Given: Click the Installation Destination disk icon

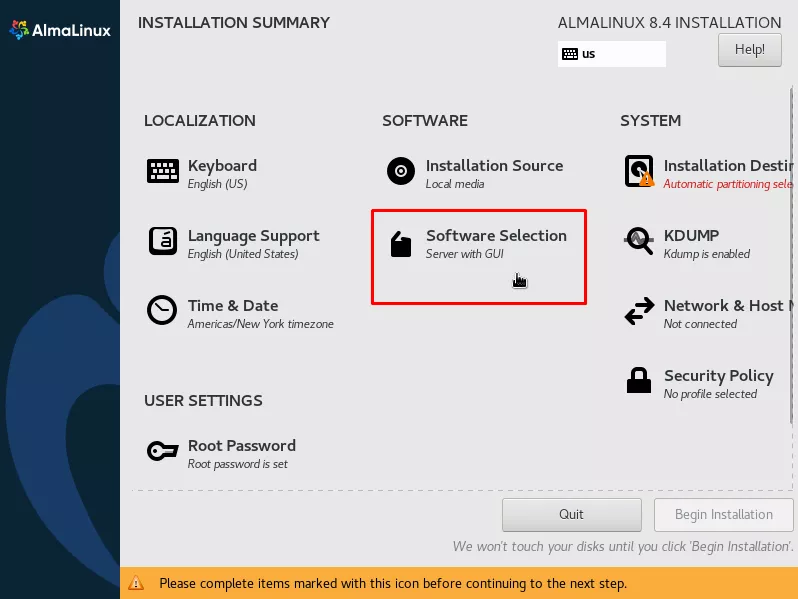Looking at the screenshot, I should coord(639,171).
